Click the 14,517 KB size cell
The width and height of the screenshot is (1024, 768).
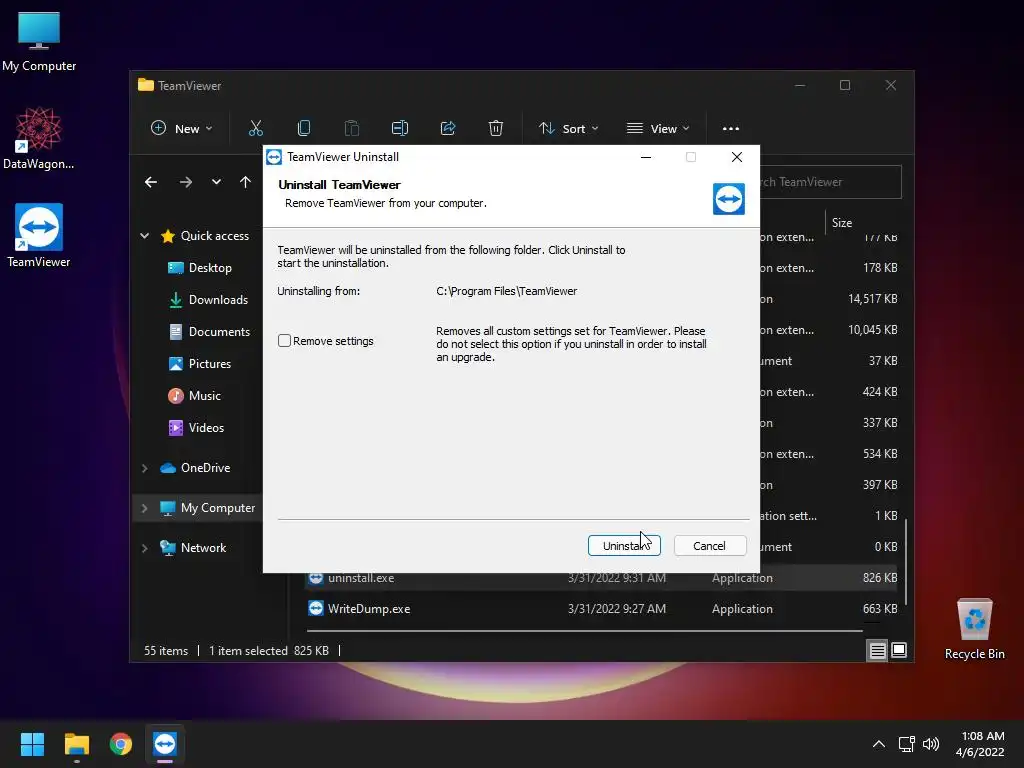click(x=872, y=298)
